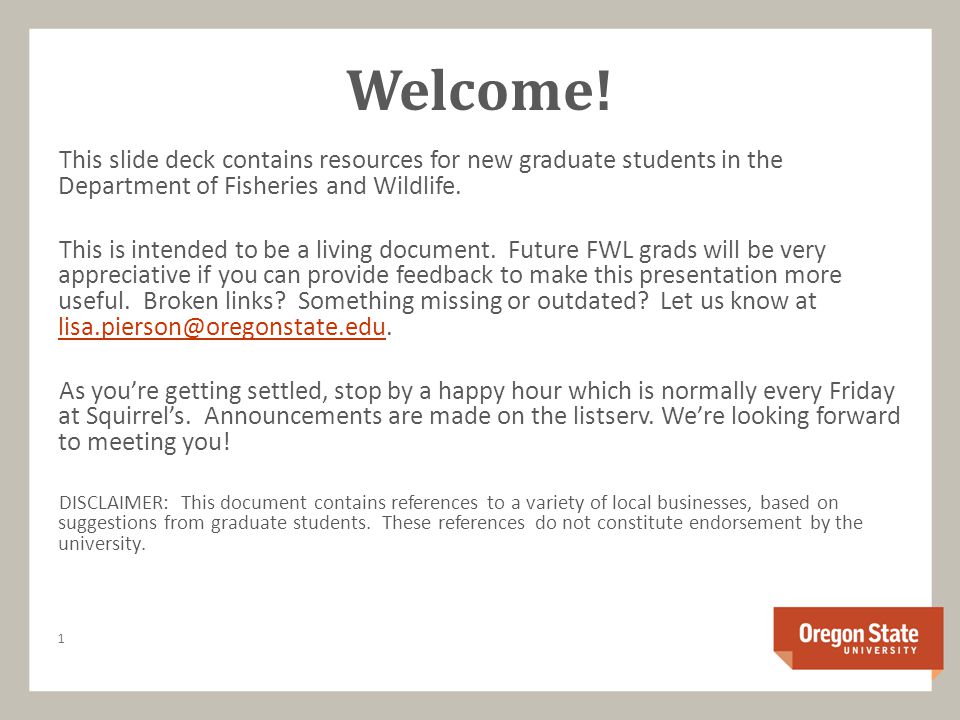
Task: Click the 'living document' paragraph text
Action: pyautogui.click(x=449, y=288)
